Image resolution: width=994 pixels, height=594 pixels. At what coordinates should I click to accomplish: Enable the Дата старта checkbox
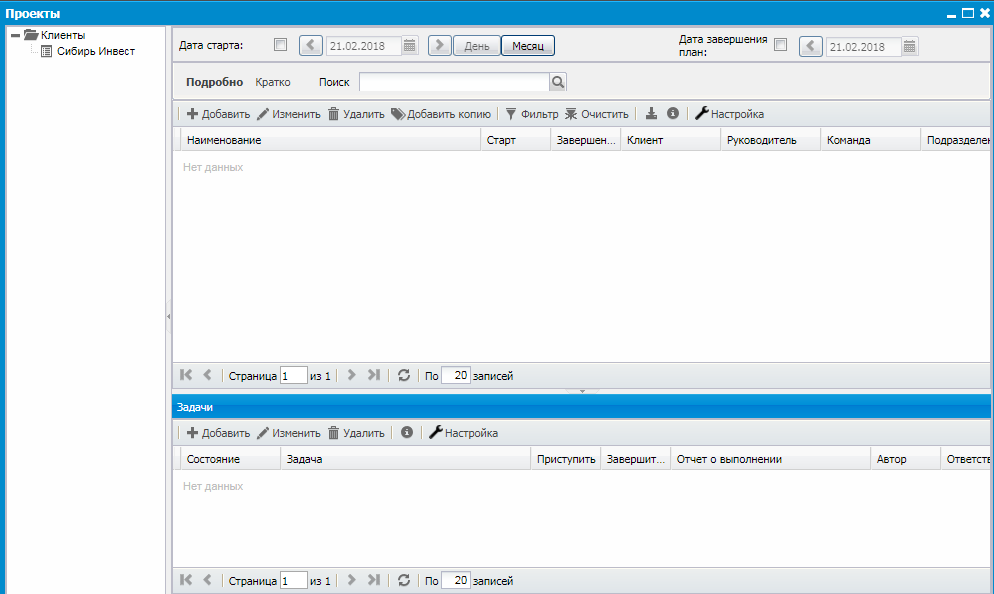[280, 45]
